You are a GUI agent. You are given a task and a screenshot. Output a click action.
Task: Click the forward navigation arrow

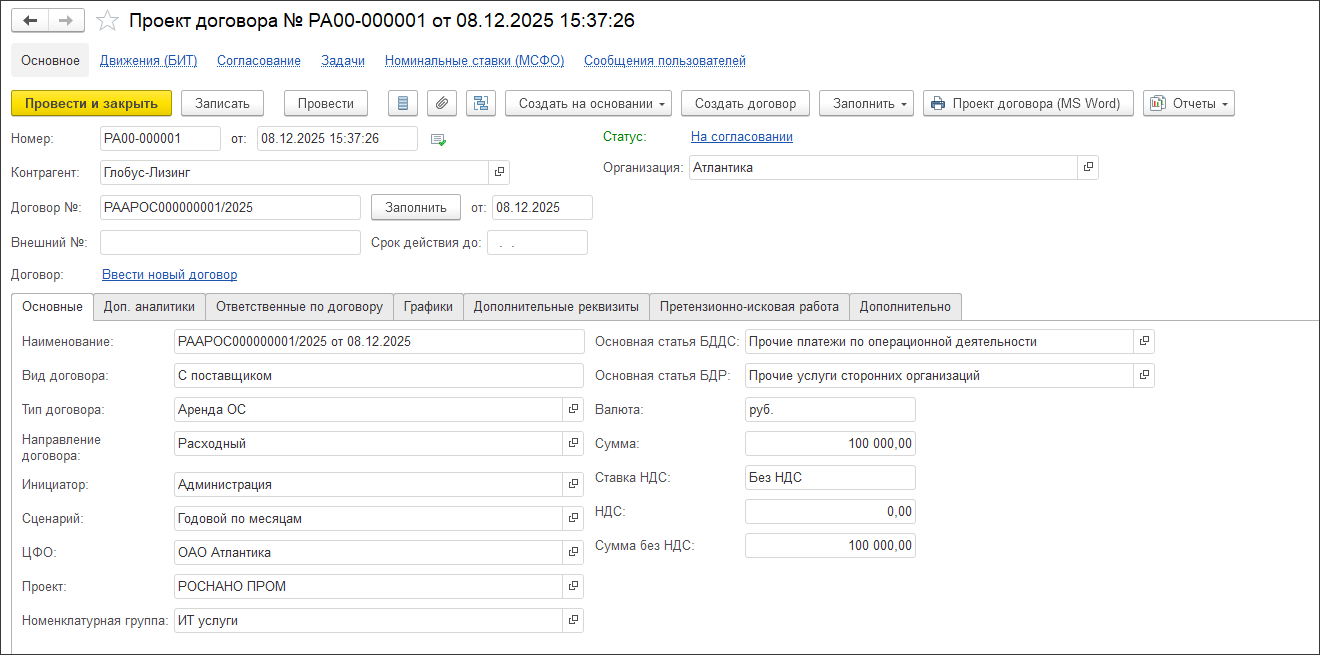pos(66,21)
